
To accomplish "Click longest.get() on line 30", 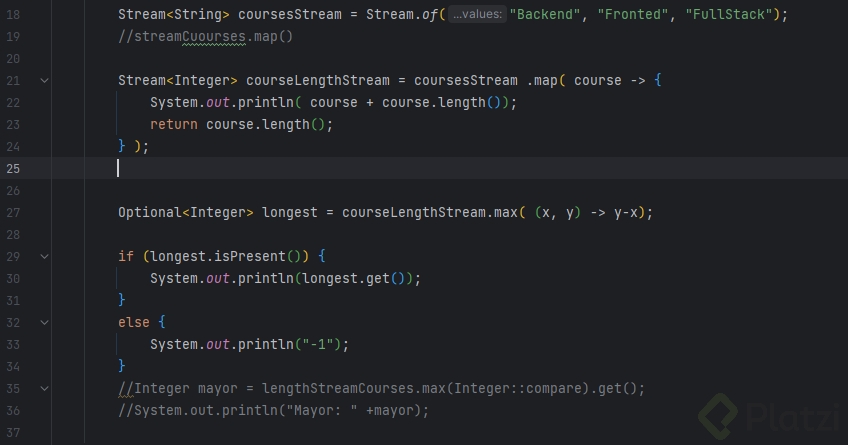I will (x=354, y=278).
